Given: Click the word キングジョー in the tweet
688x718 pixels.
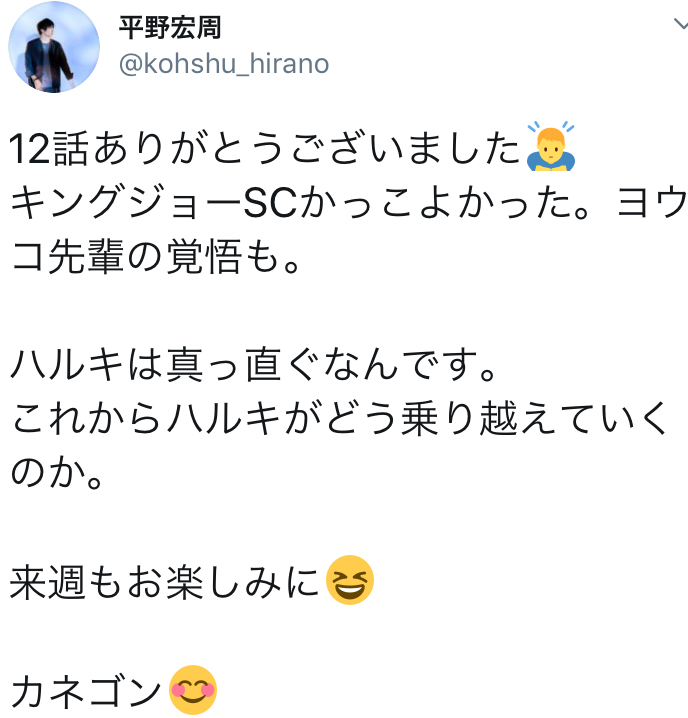Looking at the screenshot, I should (x=126, y=202).
